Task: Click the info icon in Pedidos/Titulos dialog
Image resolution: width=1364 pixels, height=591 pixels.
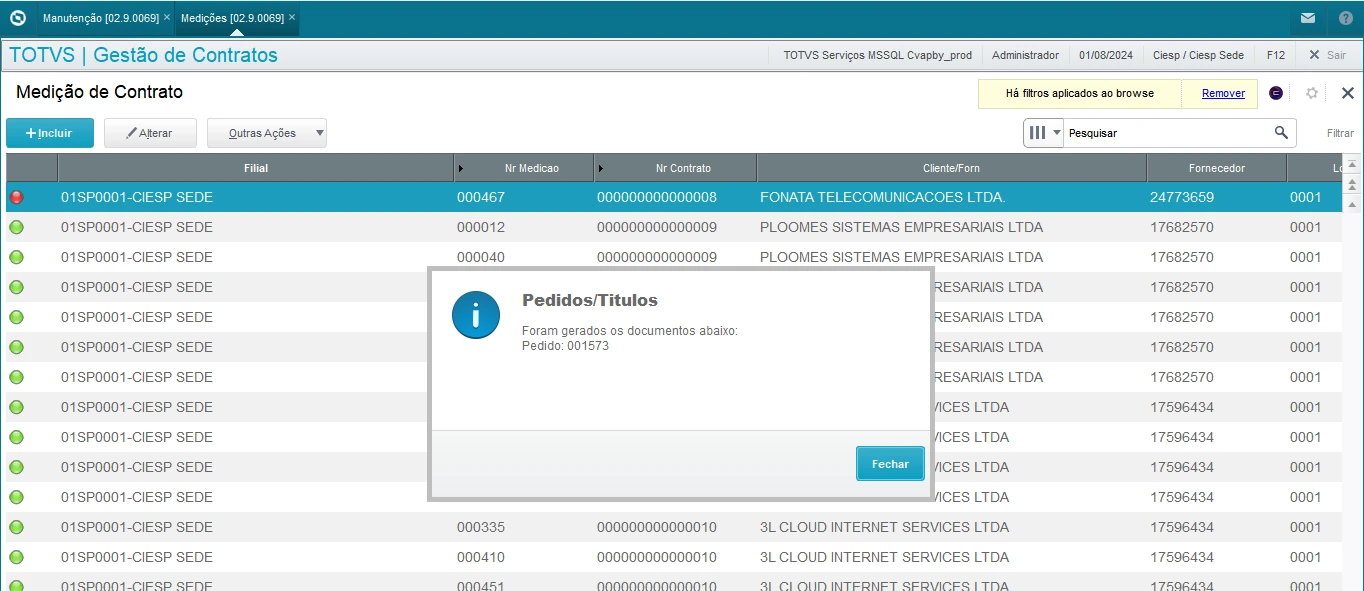Action: click(475, 316)
